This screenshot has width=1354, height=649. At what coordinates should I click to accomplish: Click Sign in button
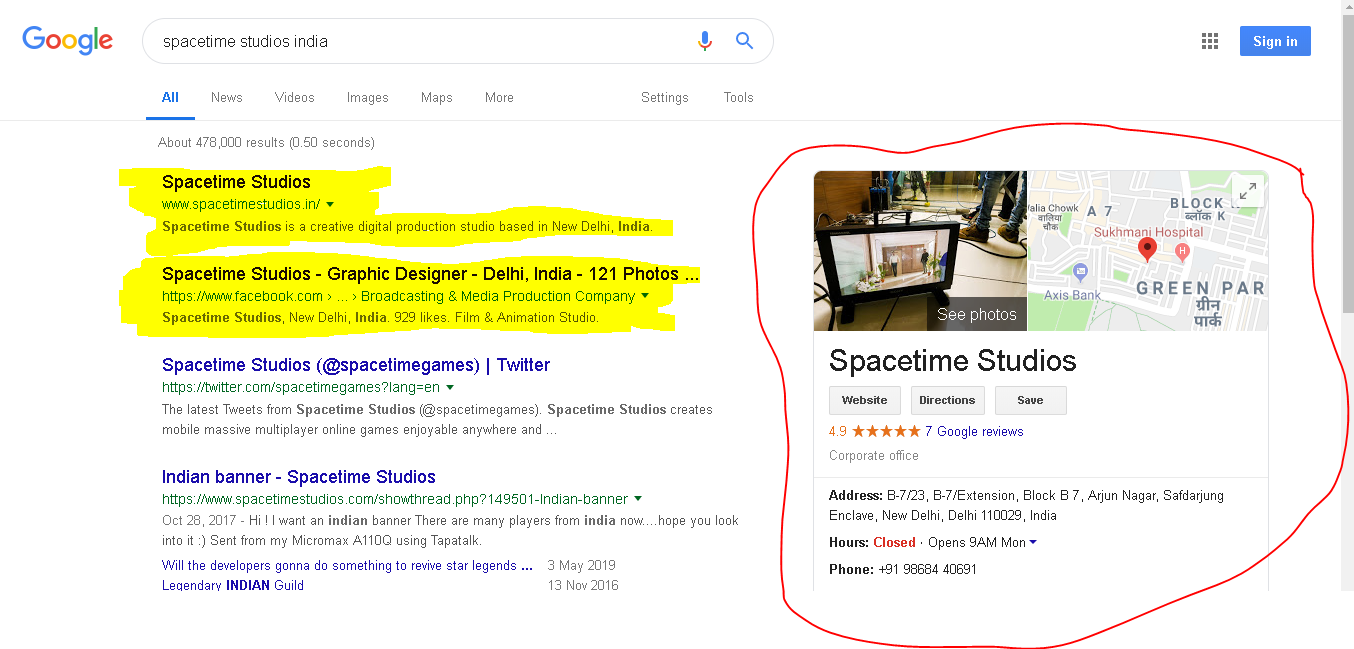(x=1275, y=41)
